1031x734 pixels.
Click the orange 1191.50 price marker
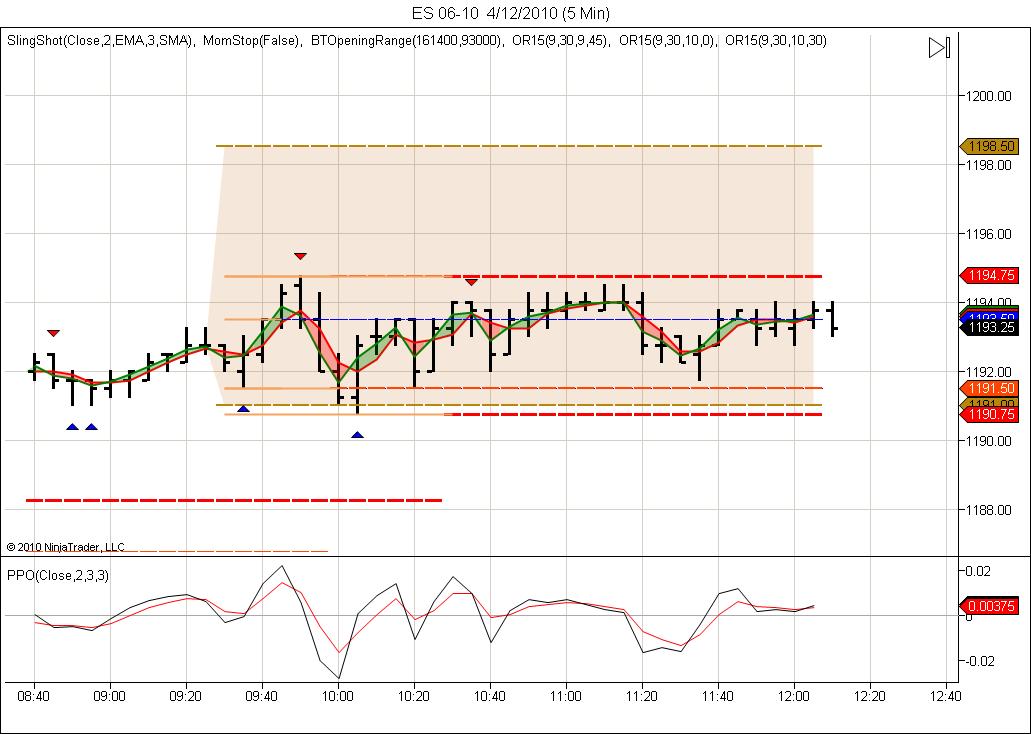pos(989,389)
